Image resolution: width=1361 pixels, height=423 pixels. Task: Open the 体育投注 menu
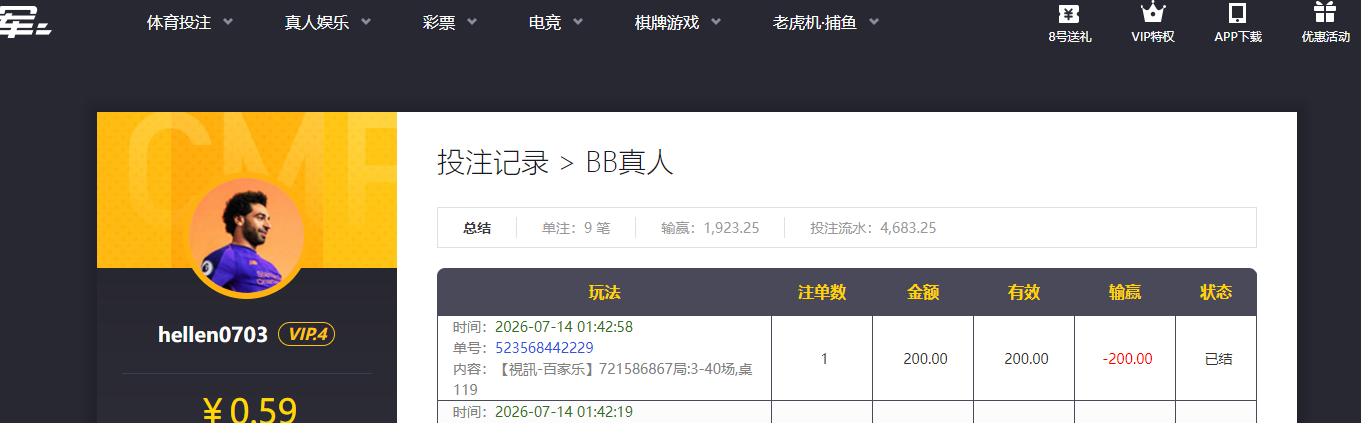179,22
